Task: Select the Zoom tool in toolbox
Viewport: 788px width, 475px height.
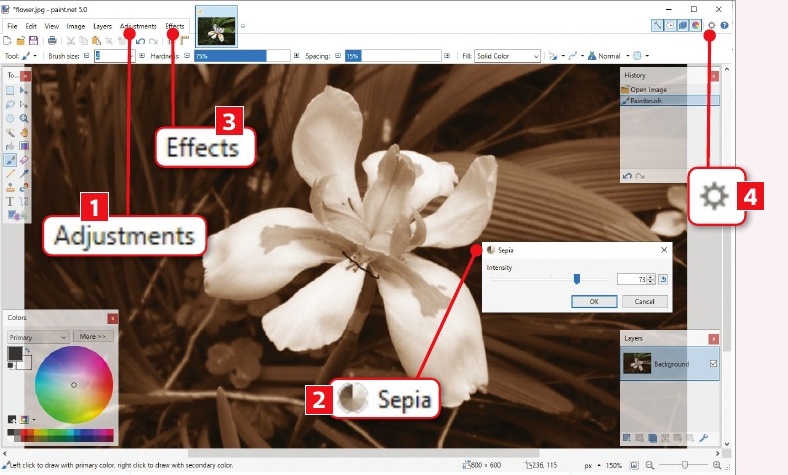Action: (x=24, y=117)
